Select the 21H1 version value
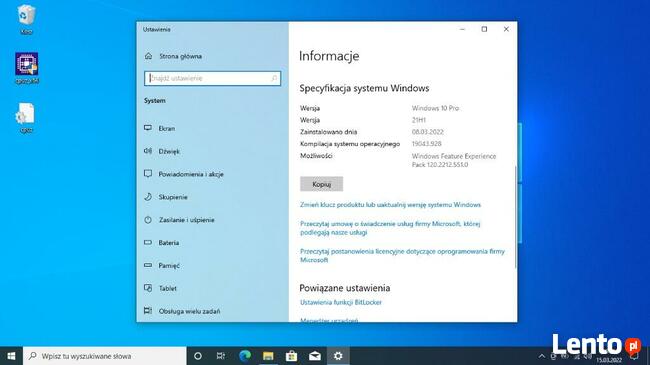The image size is (650, 365). 419,120
